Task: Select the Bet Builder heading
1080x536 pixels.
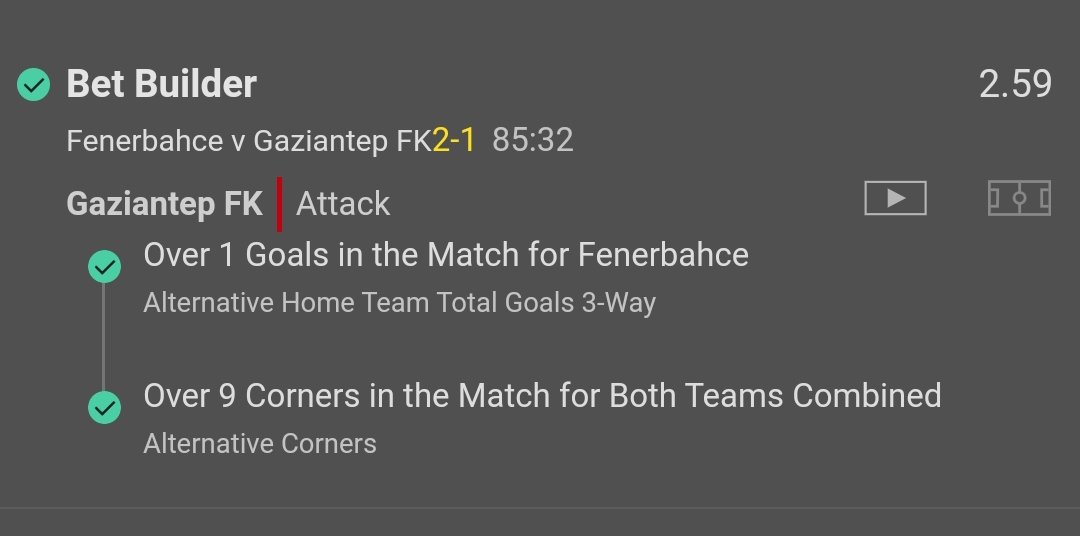Action: [x=162, y=84]
